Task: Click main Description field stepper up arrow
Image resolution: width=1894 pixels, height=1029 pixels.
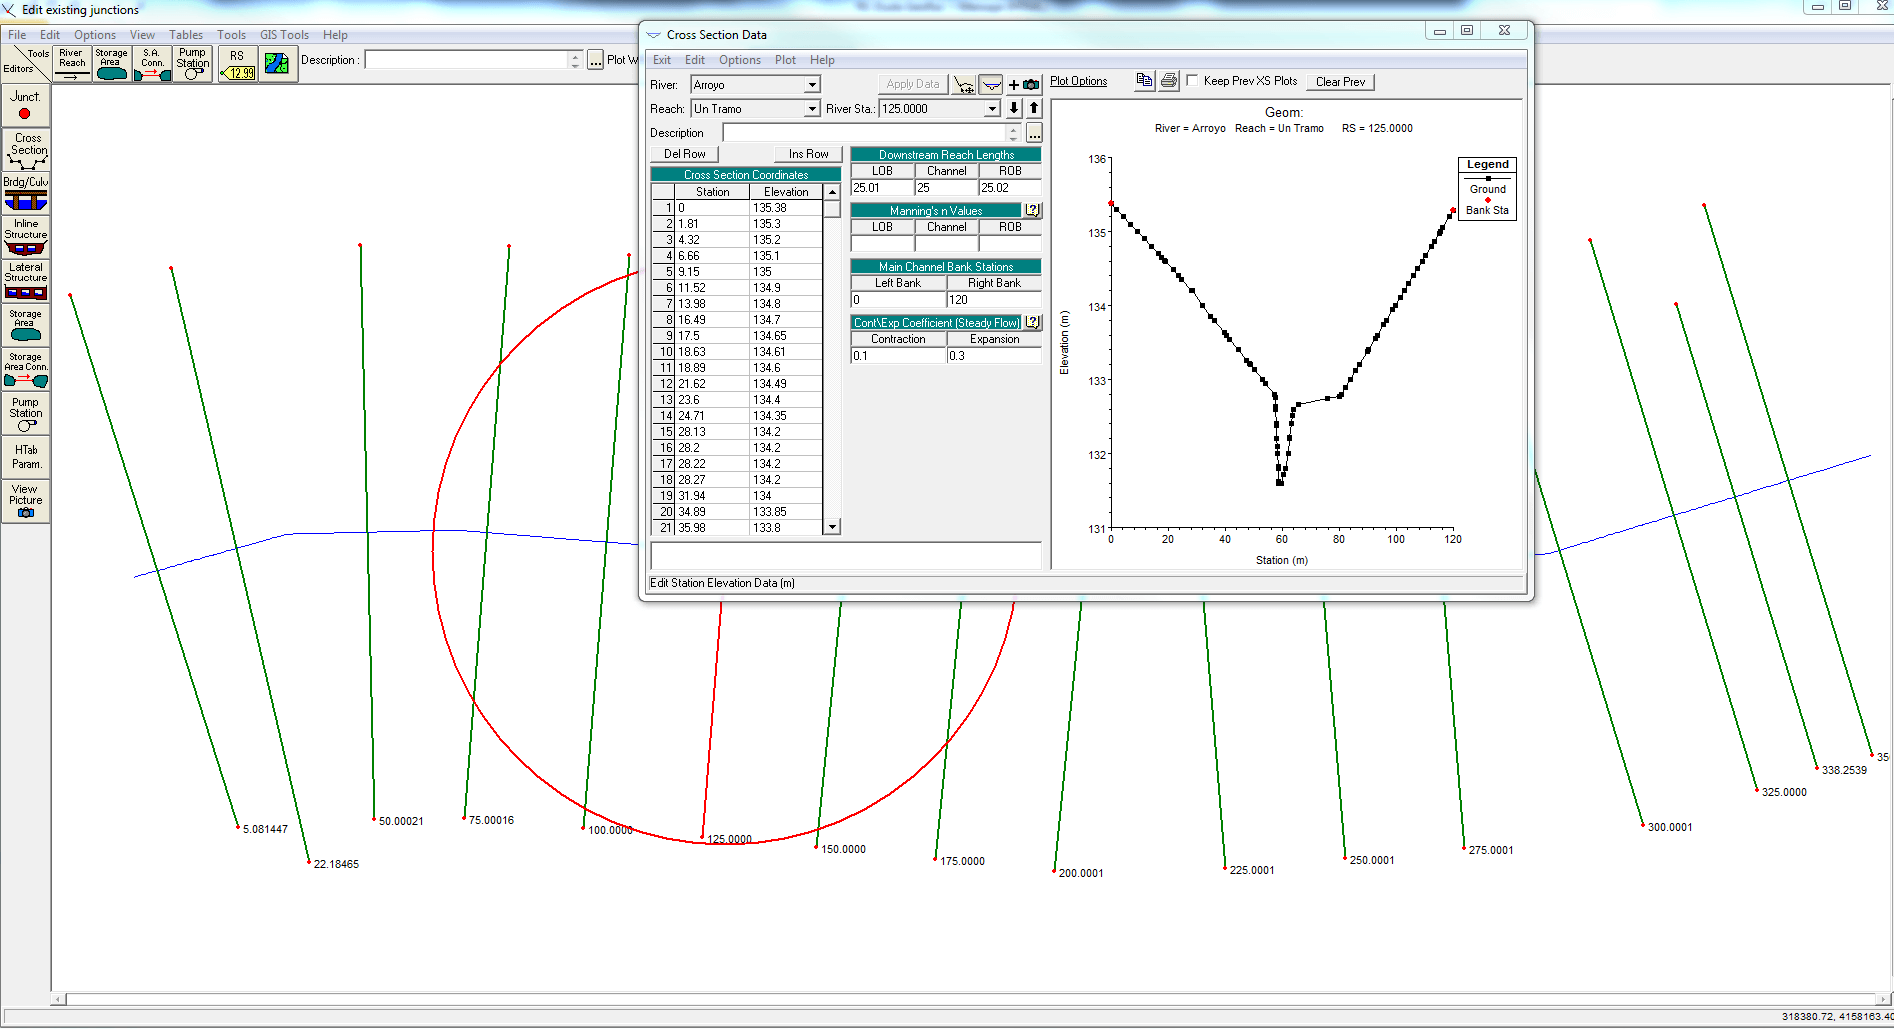Action: 575,55
